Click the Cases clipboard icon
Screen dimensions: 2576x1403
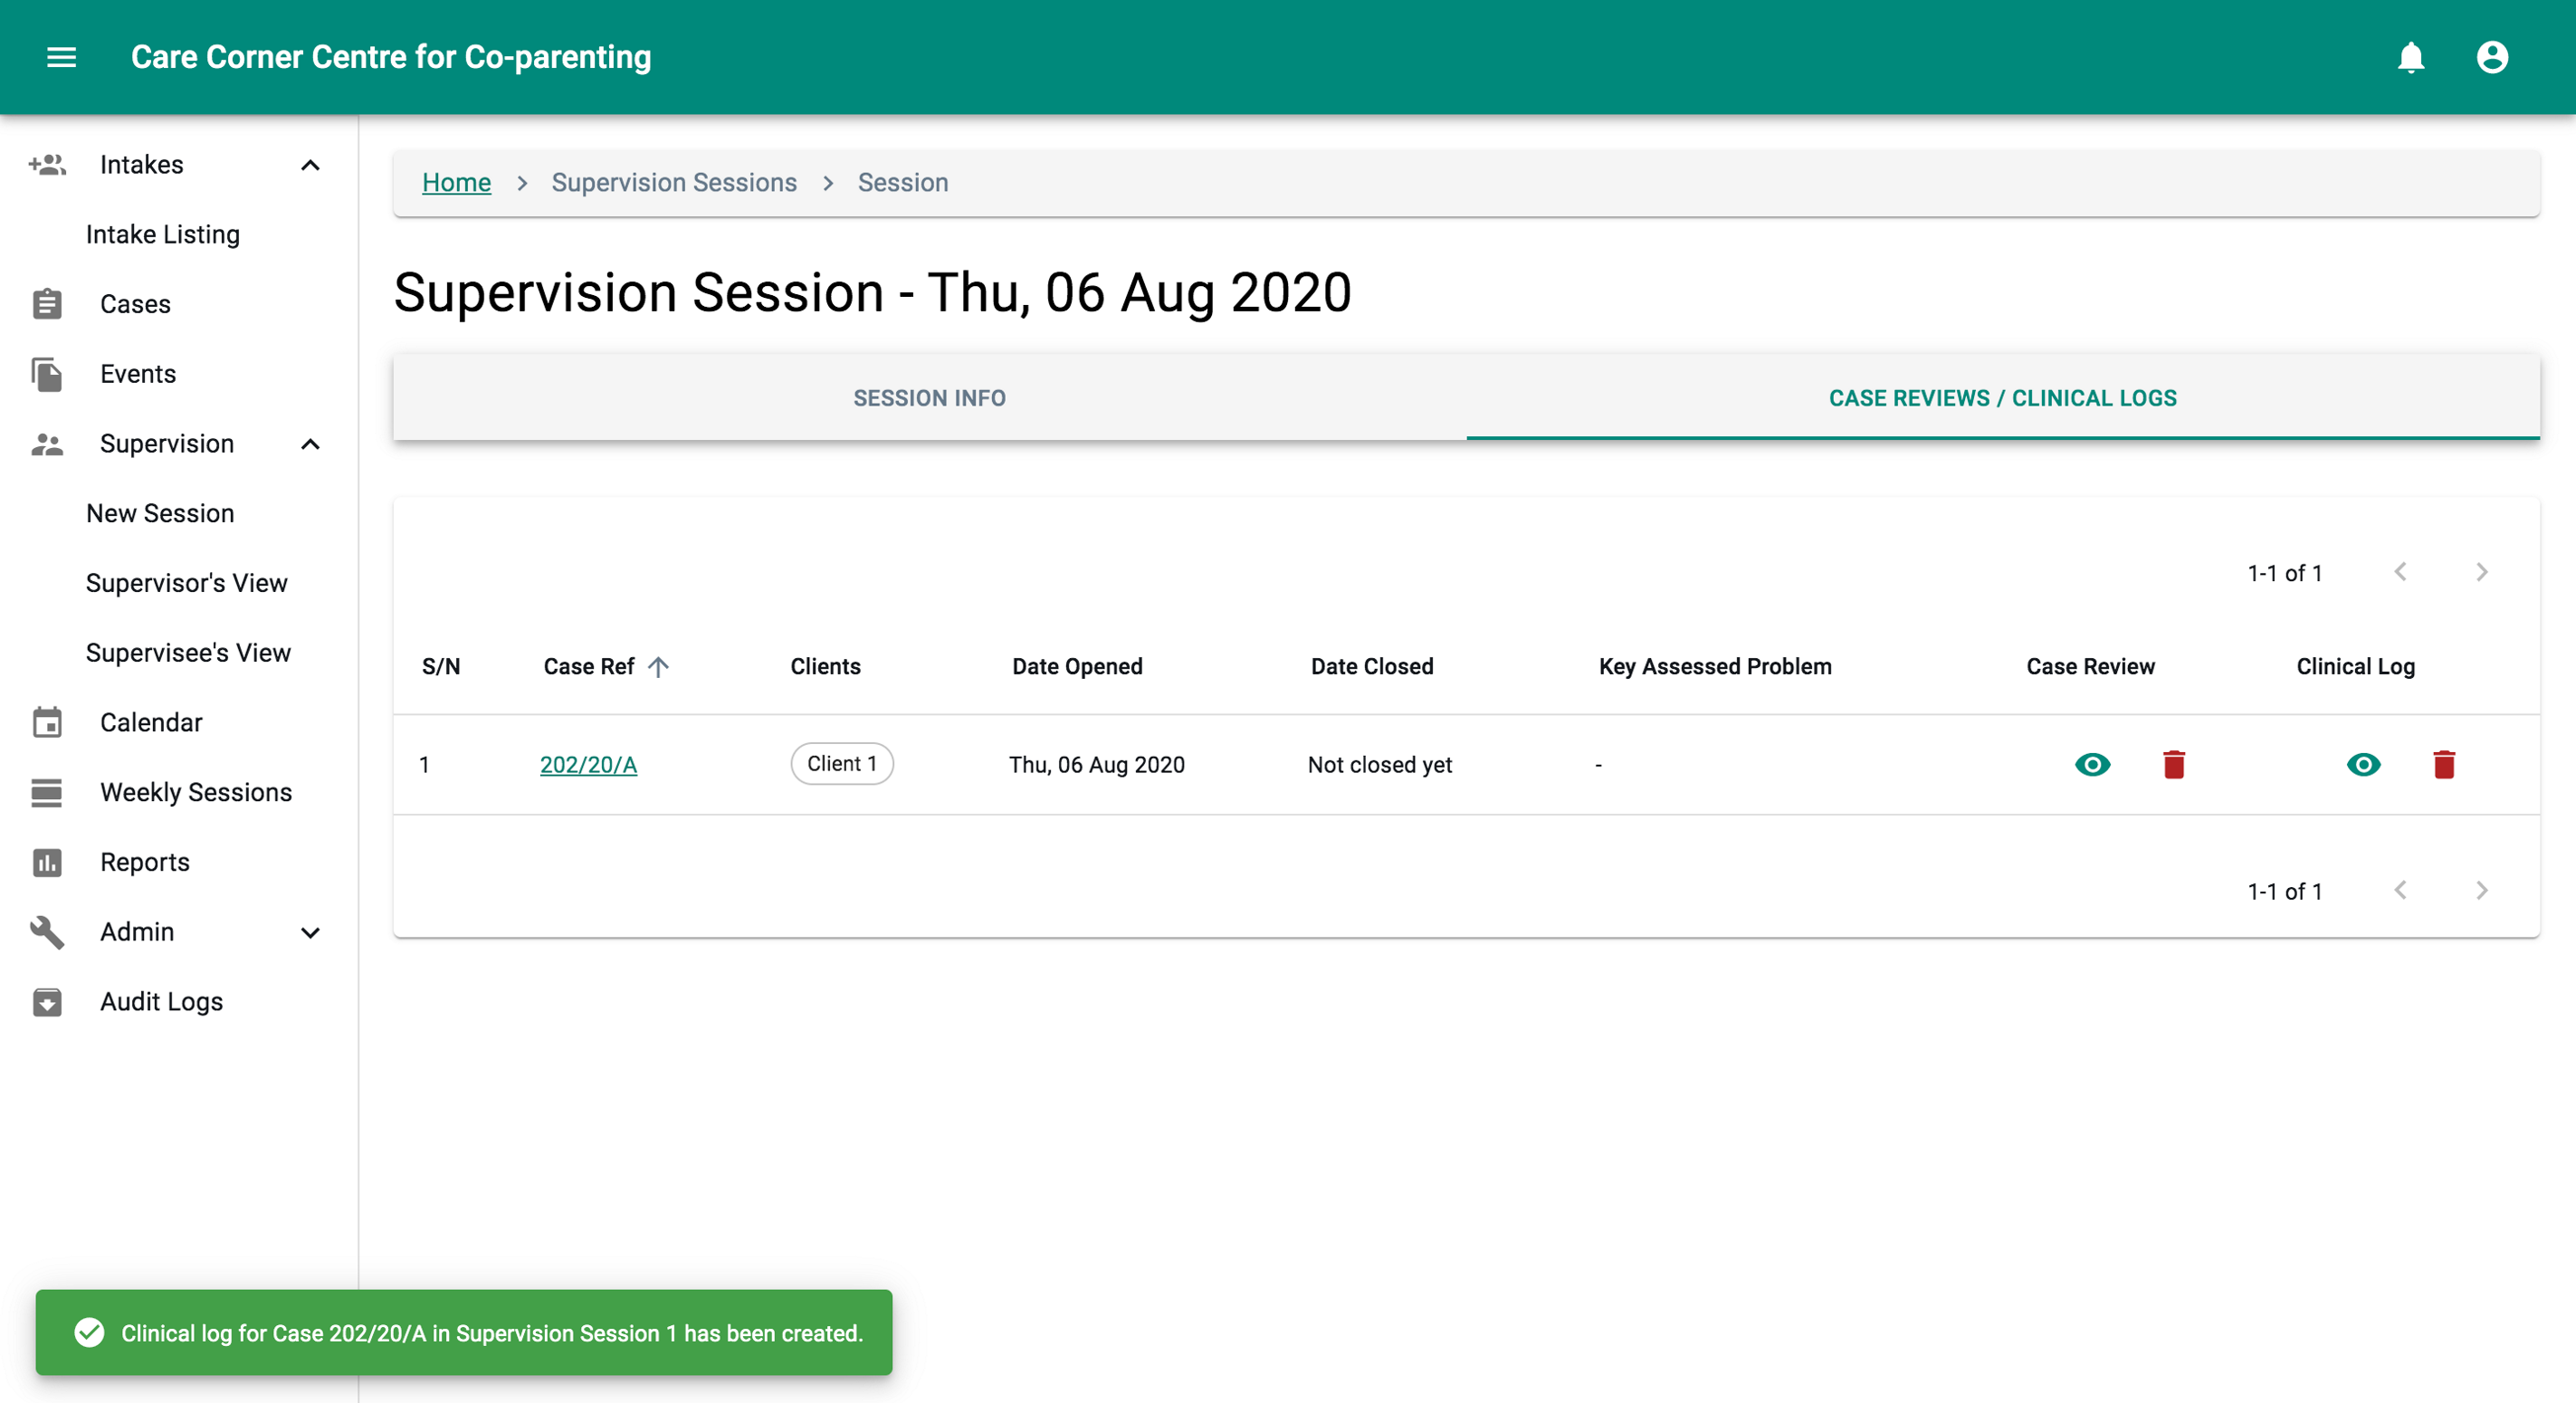[47, 304]
